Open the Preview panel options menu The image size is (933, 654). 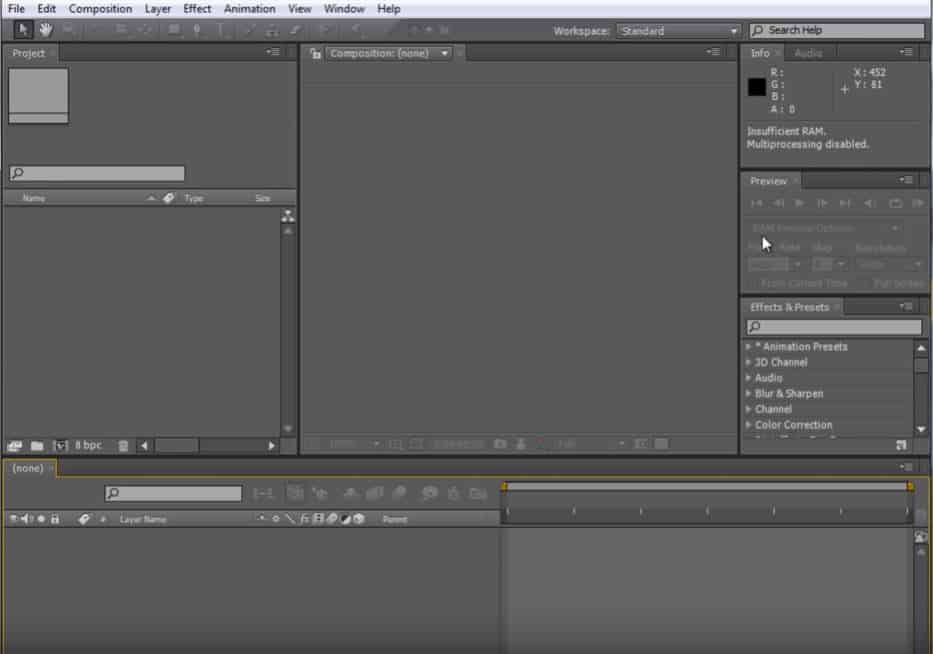pos(906,180)
